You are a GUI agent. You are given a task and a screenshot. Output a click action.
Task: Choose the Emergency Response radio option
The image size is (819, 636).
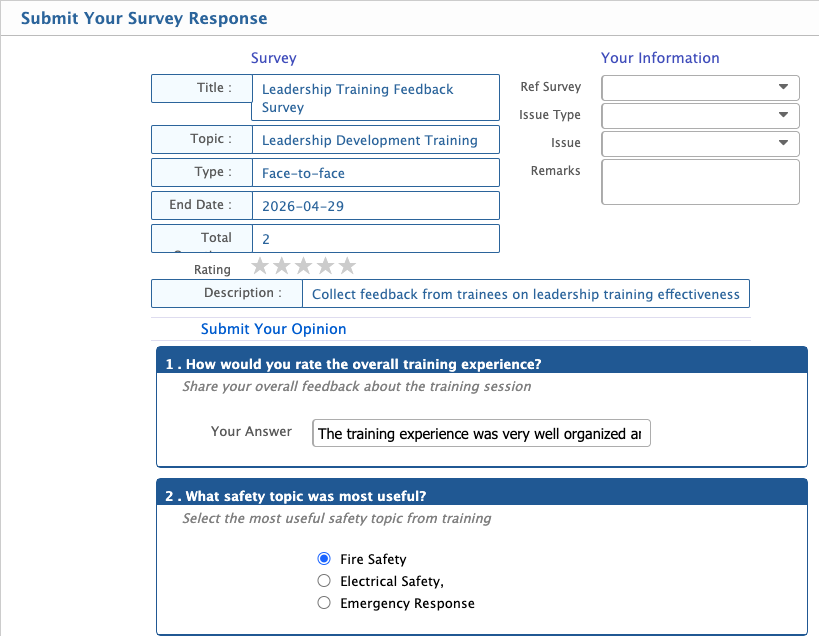point(324,603)
